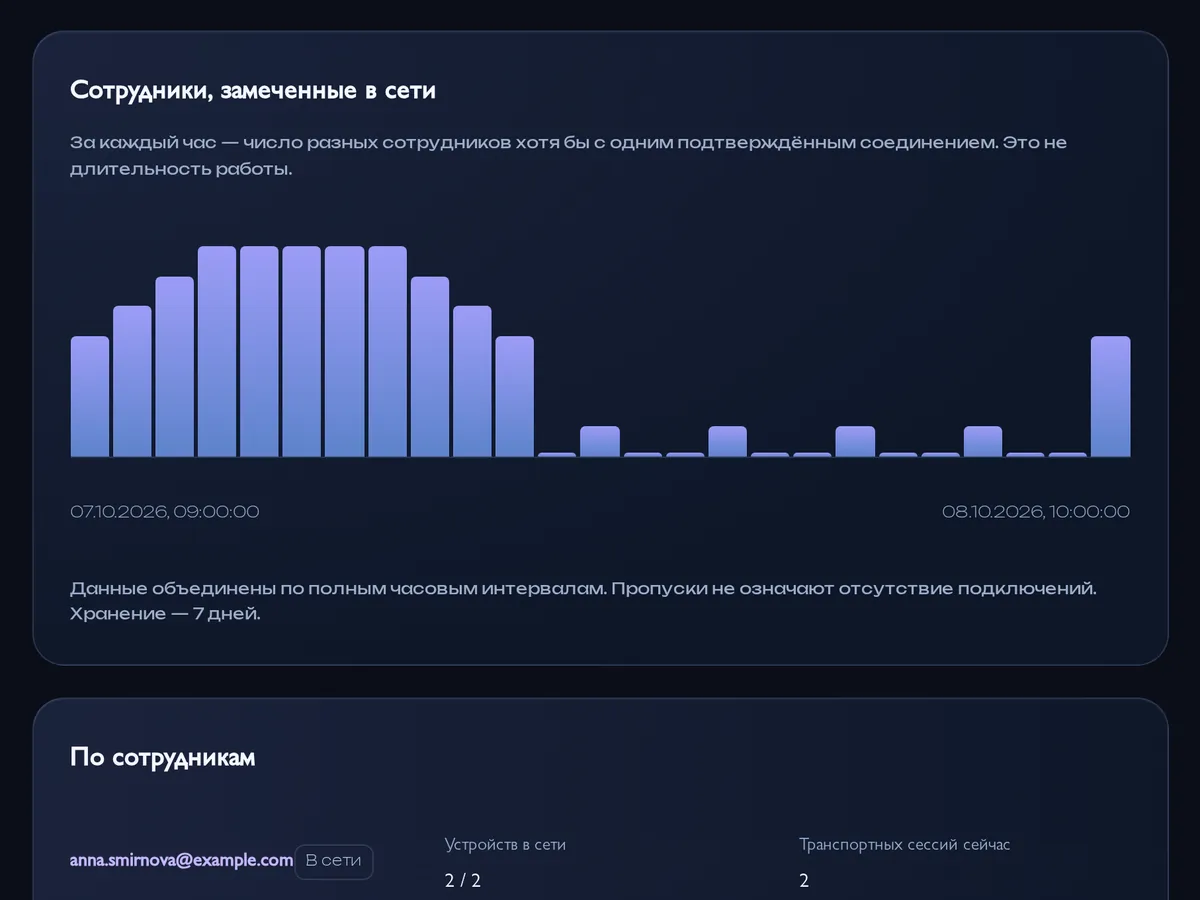Click the first bar of the hourly chart
This screenshot has width=1200, height=900.
coord(90,397)
